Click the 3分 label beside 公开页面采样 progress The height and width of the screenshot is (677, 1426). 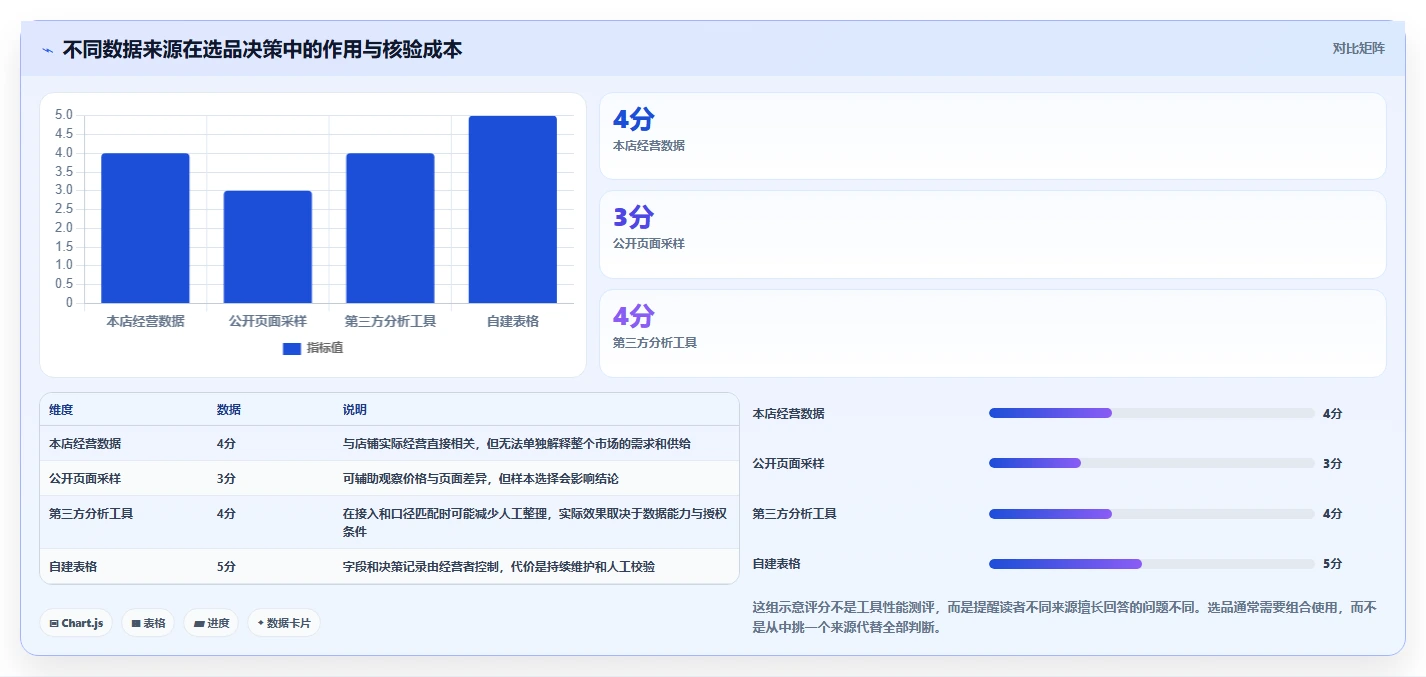1332,463
